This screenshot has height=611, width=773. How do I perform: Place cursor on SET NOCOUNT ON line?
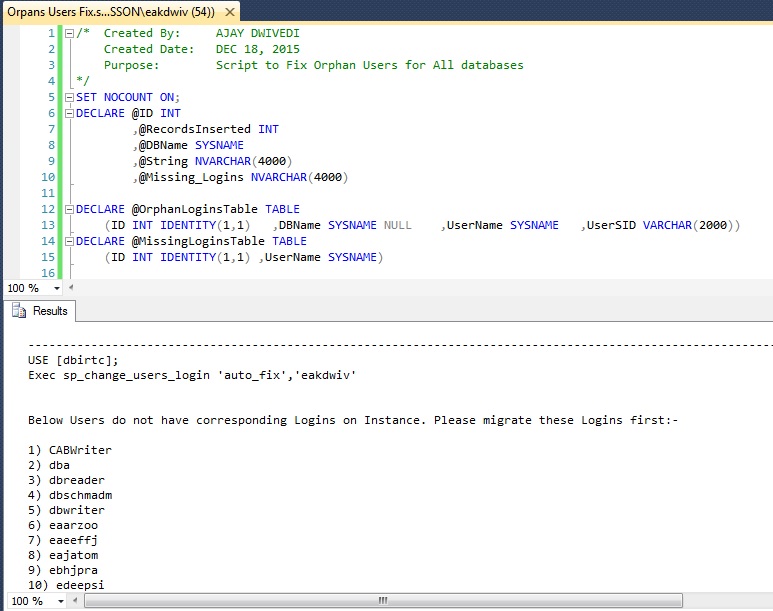point(128,97)
